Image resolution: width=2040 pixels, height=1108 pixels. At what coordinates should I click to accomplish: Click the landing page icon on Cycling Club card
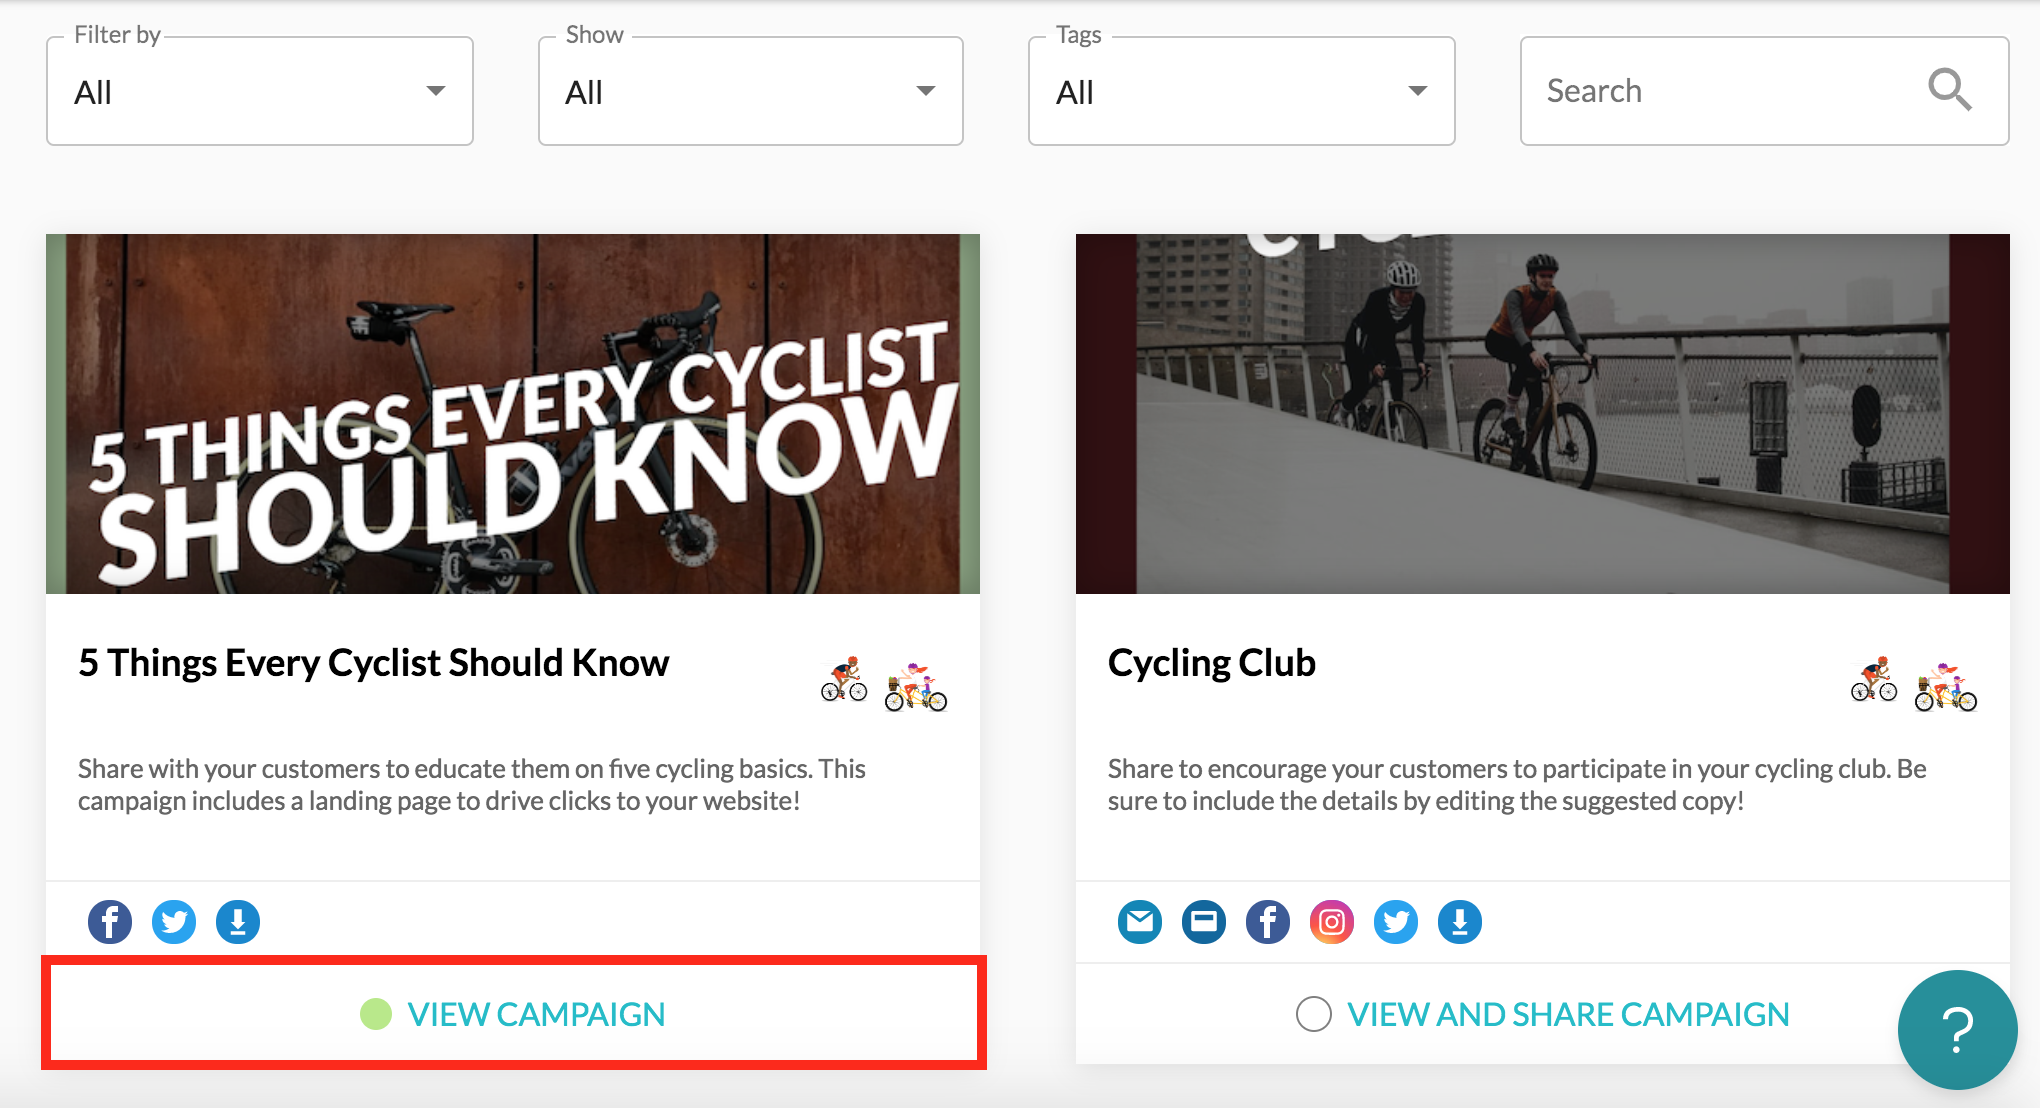coord(1204,922)
